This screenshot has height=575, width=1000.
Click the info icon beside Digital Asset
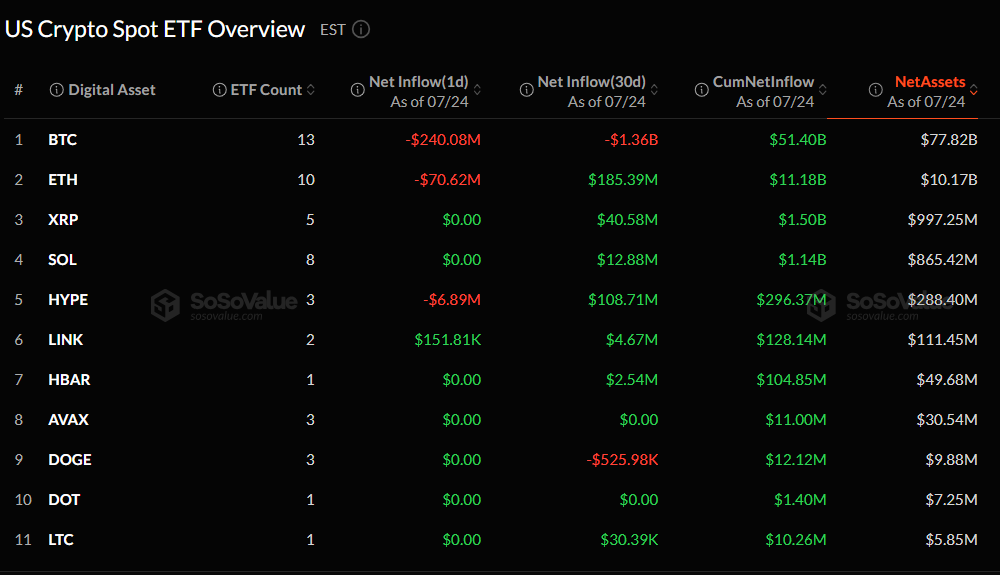pyautogui.click(x=56, y=90)
